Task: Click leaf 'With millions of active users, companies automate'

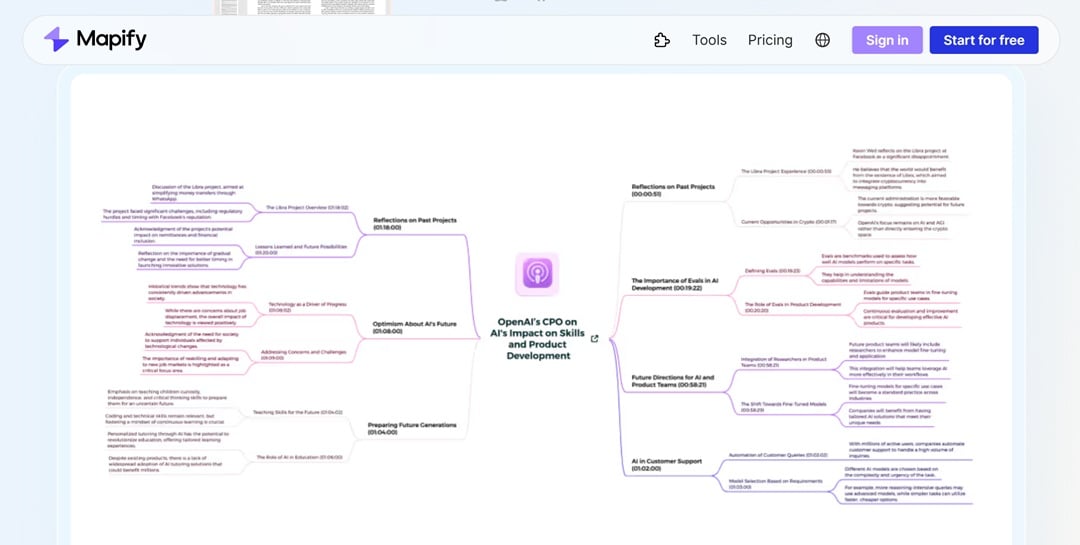Action: point(906,449)
